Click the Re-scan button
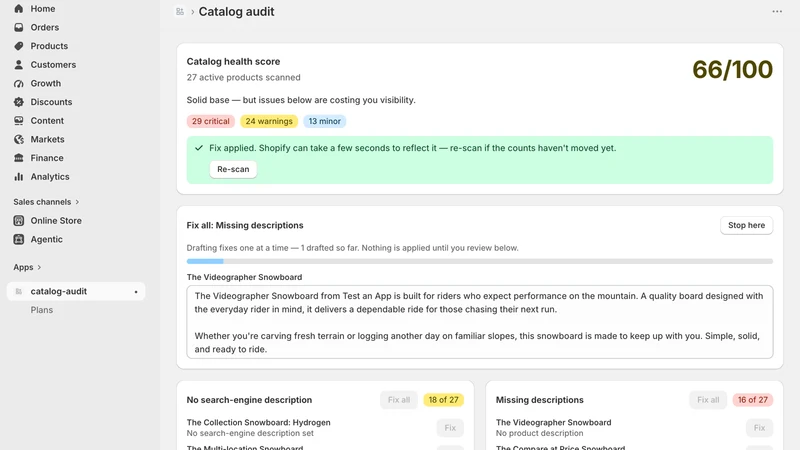 pyautogui.click(x=233, y=169)
